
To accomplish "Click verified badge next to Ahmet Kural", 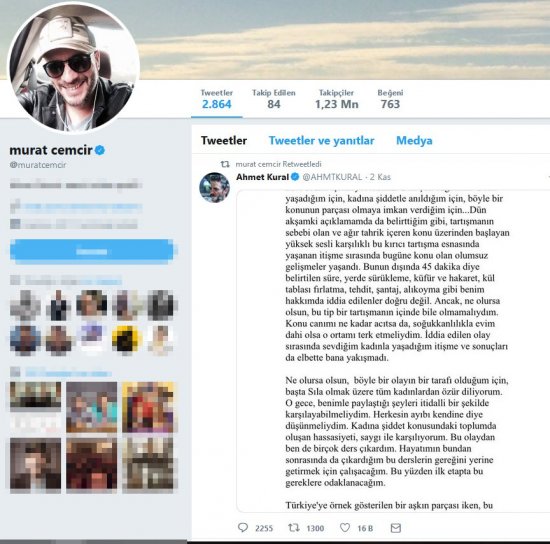I will [295, 177].
